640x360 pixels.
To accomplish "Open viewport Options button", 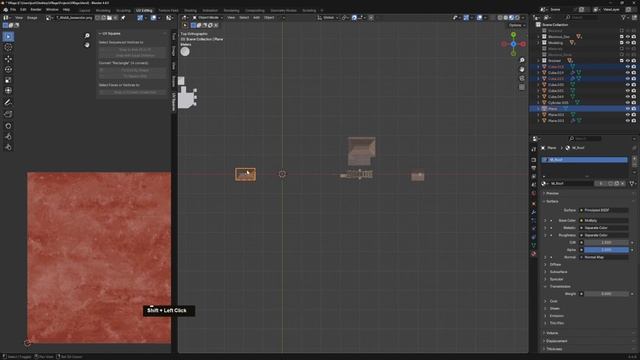I will (x=517, y=25).
